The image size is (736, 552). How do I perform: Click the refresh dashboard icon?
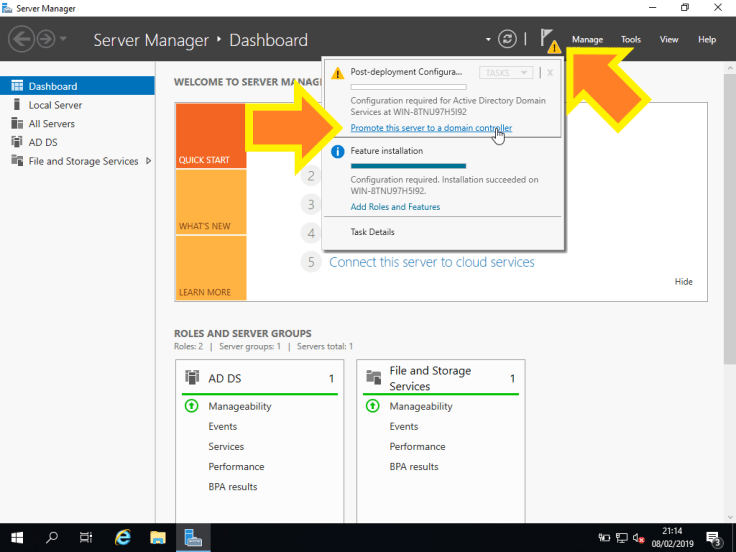pyautogui.click(x=508, y=39)
